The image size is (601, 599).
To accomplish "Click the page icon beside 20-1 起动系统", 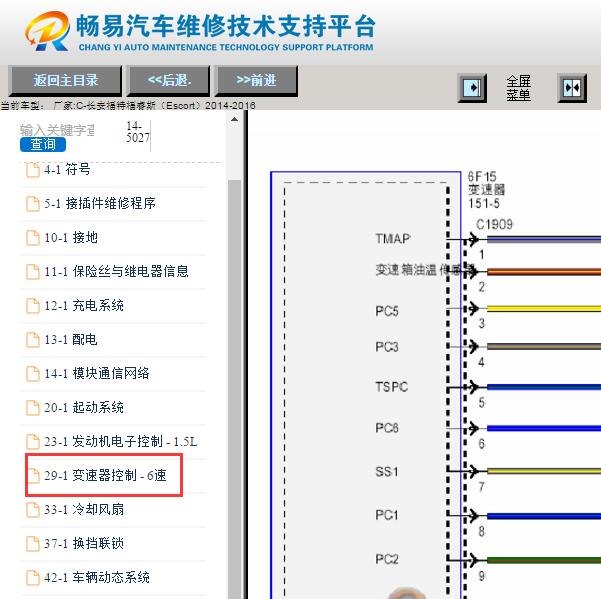I will pyautogui.click(x=33, y=408).
